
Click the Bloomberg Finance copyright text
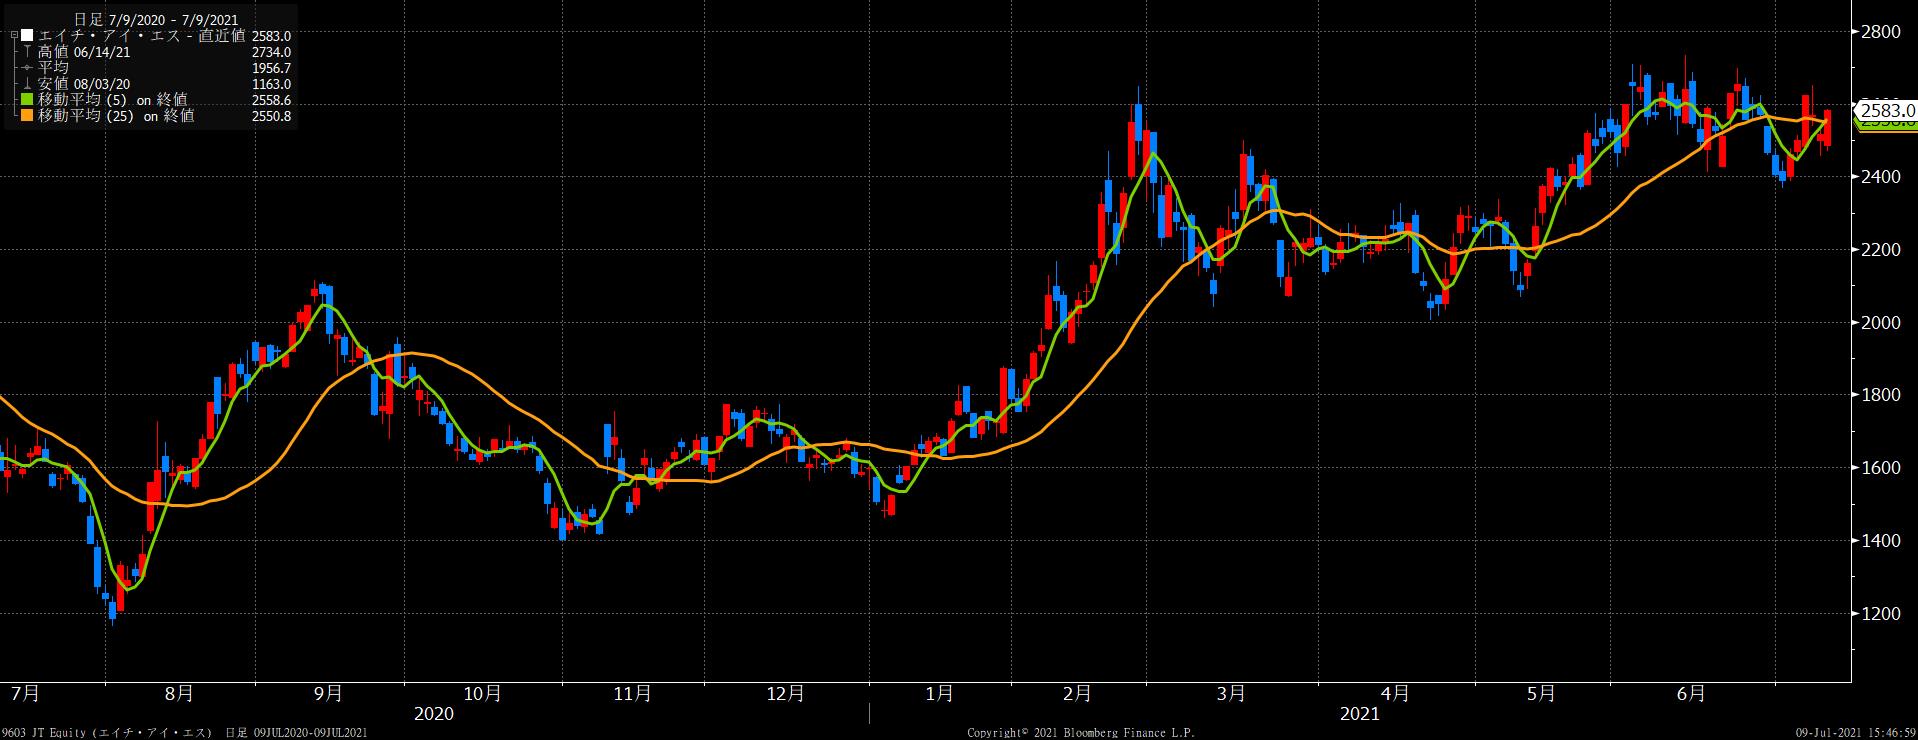pyautogui.click(x=1080, y=733)
